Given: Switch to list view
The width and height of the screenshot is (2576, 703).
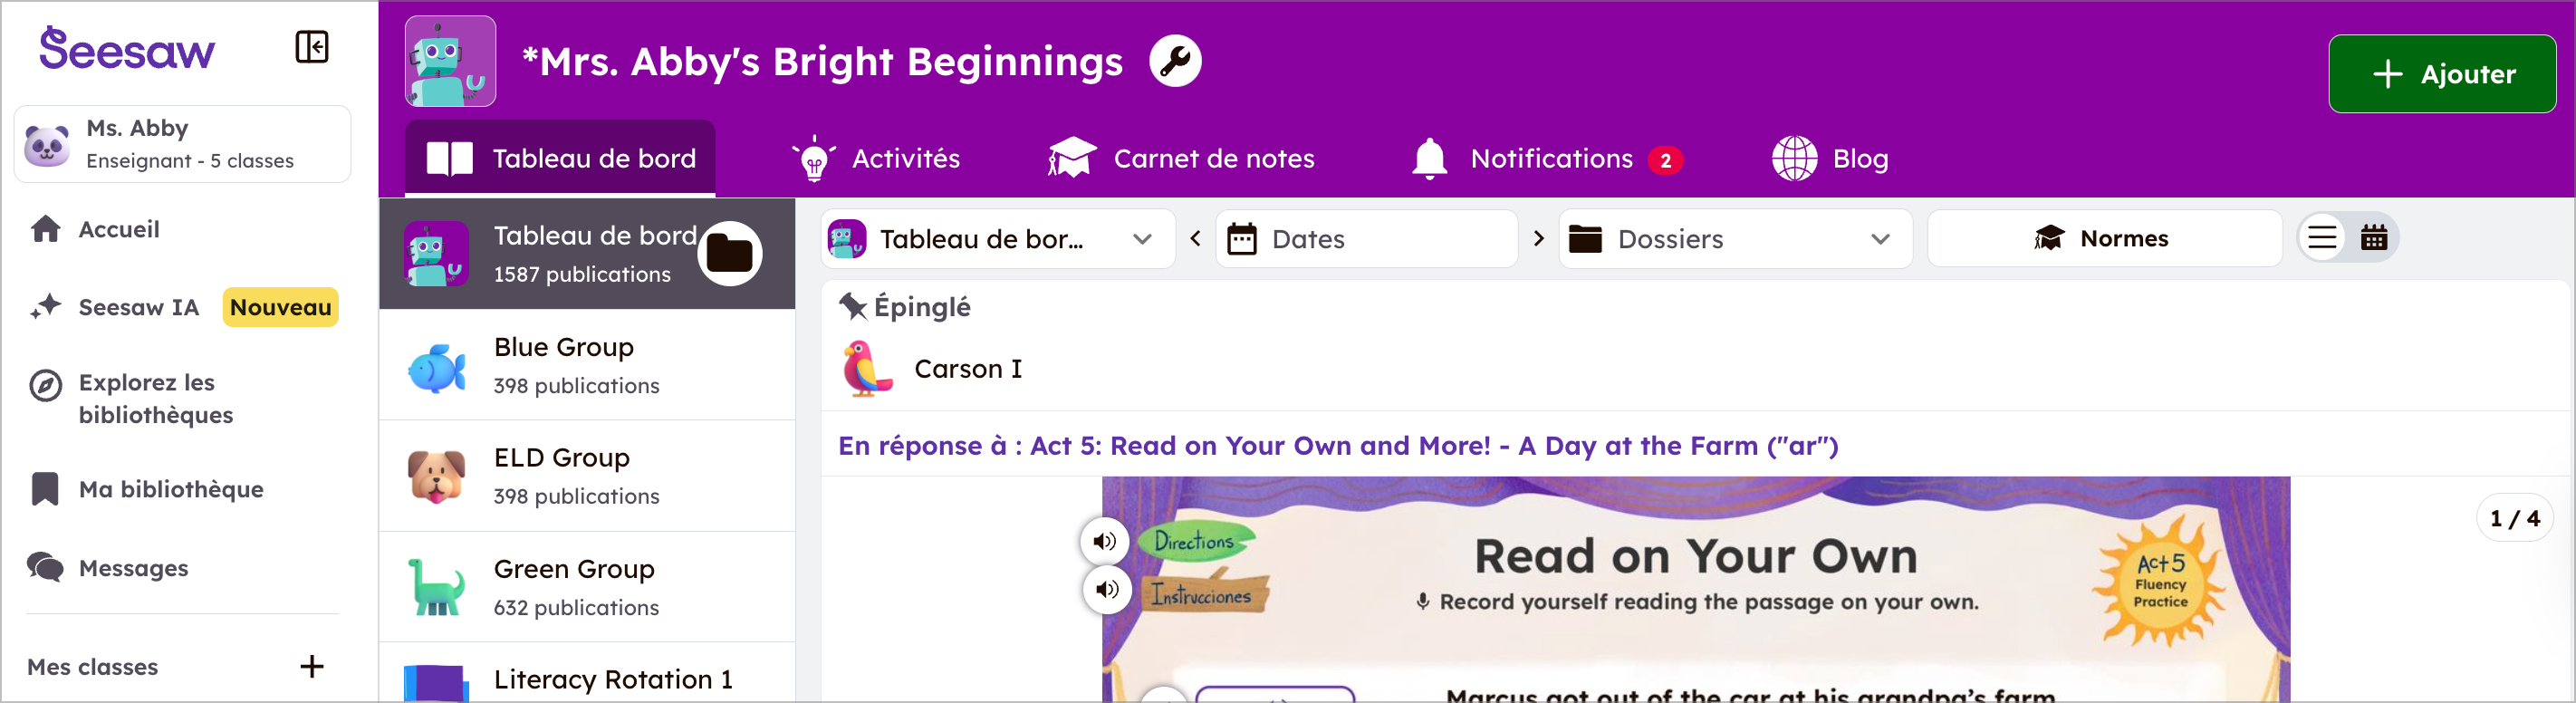Looking at the screenshot, I should [2322, 238].
